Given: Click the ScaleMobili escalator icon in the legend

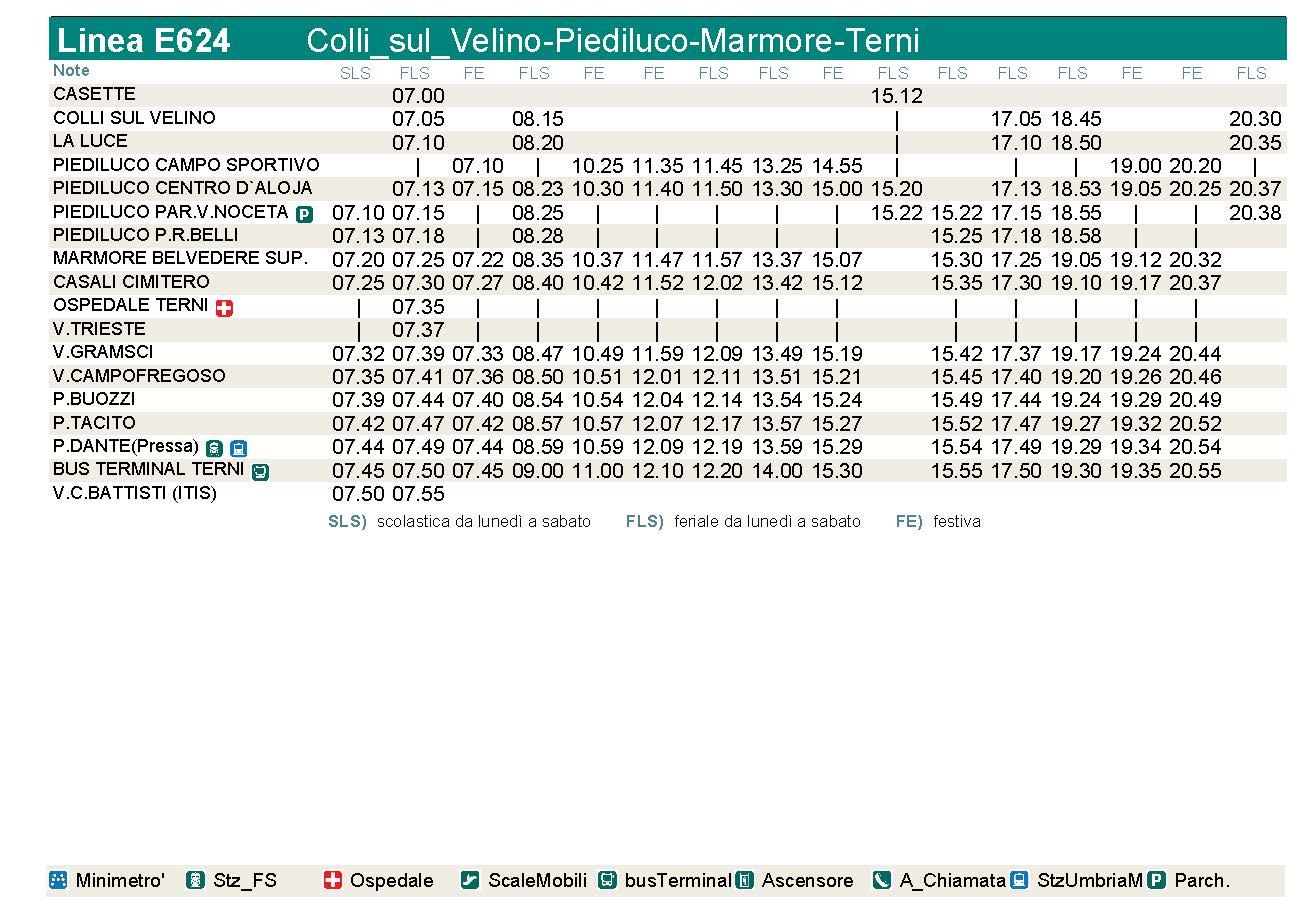Looking at the screenshot, I should (470, 881).
